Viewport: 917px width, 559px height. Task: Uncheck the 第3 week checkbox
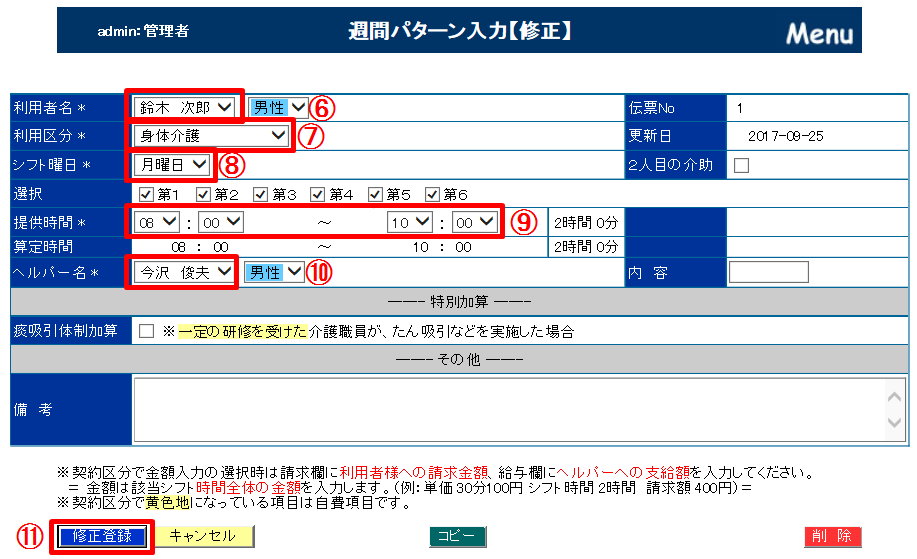[261, 194]
